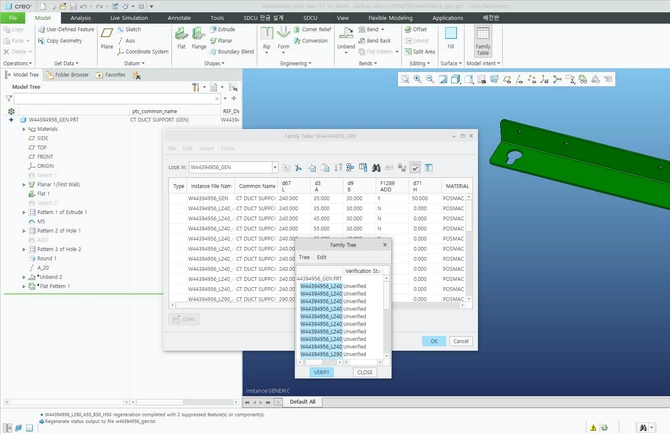Switch to the Annotate ribbon tab
Viewport: 670px width, 434px height.
tap(179, 18)
